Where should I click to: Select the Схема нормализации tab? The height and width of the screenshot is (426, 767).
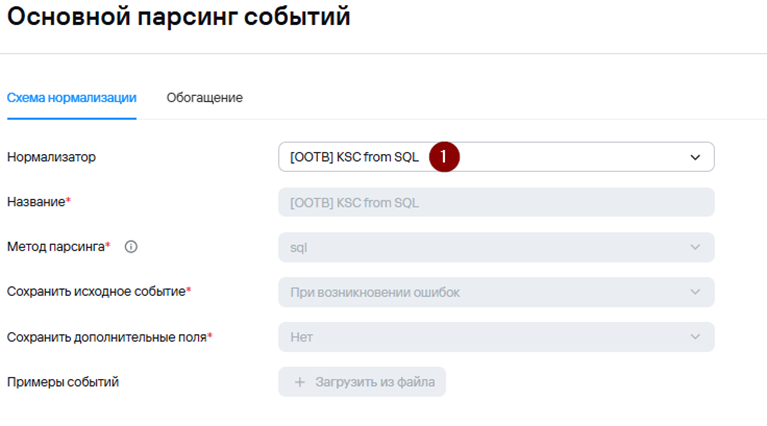(x=71, y=98)
